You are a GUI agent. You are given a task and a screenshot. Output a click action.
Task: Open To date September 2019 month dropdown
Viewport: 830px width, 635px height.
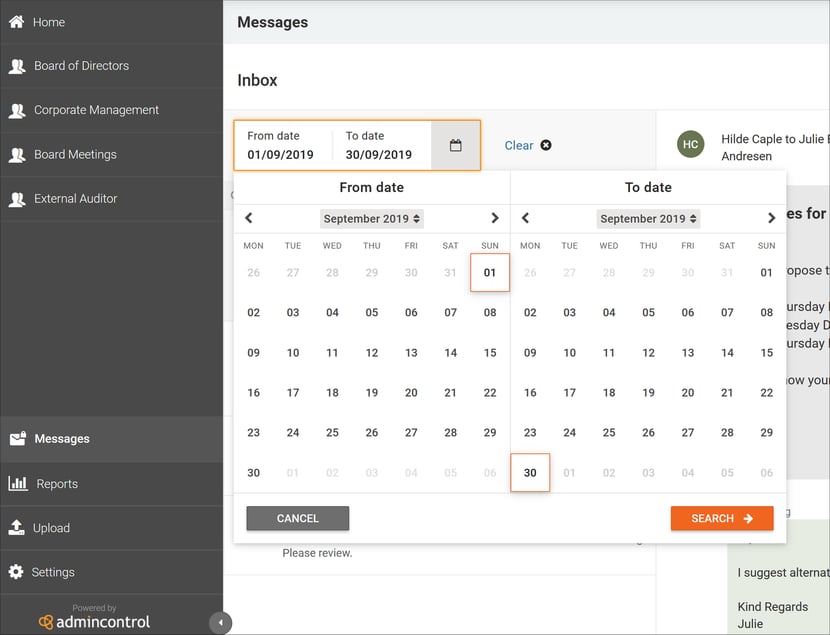[x=648, y=219]
